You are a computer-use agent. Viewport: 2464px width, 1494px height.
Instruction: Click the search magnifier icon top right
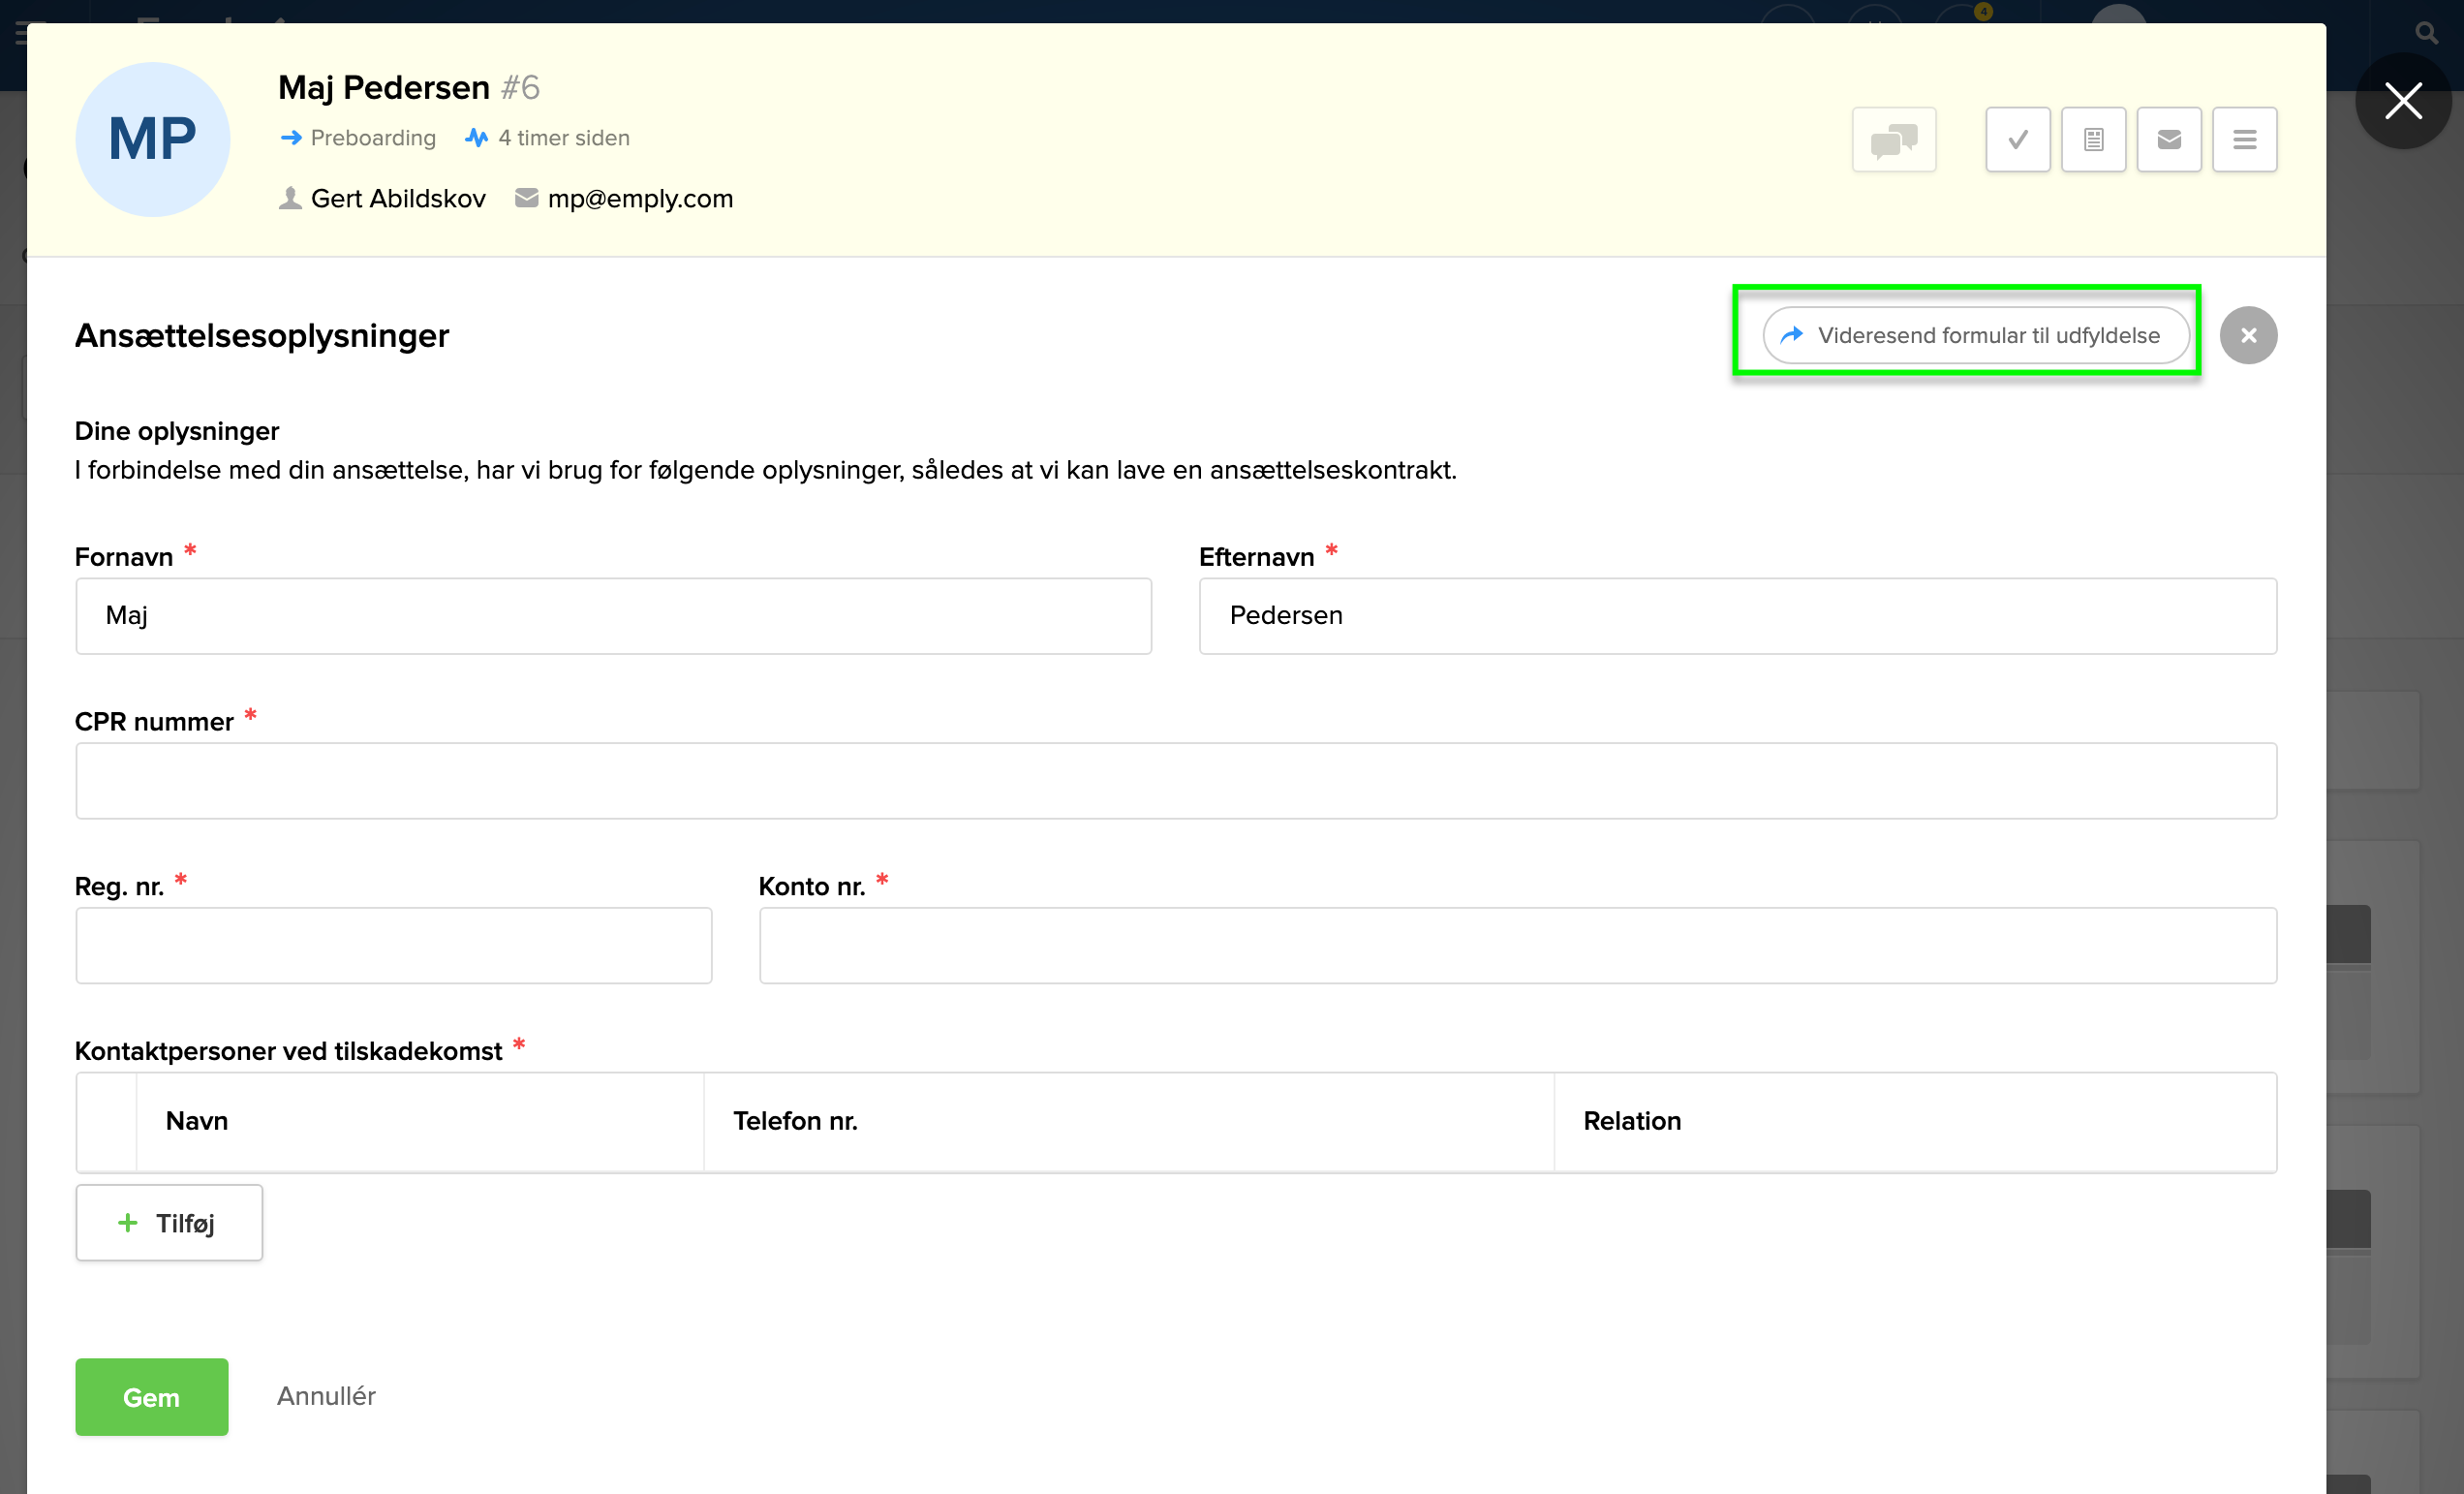tap(2426, 33)
